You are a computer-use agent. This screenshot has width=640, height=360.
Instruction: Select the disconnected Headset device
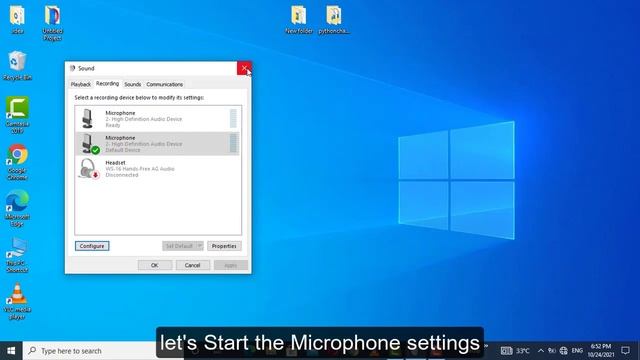point(157,169)
